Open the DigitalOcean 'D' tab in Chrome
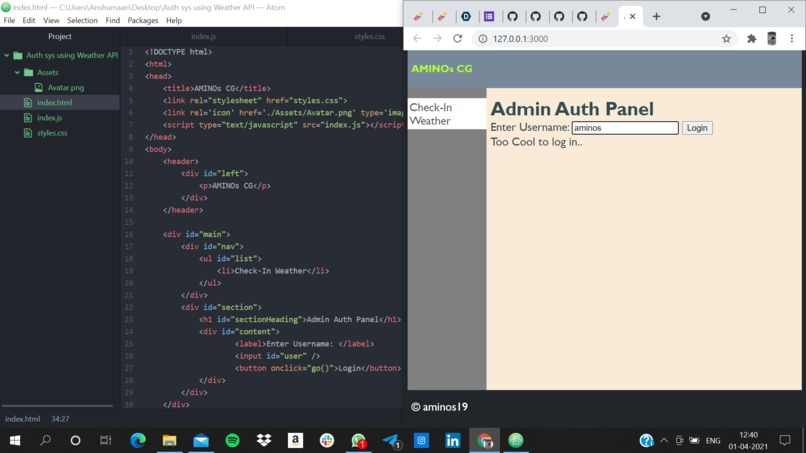This screenshot has width=806, height=453. (466, 16)
